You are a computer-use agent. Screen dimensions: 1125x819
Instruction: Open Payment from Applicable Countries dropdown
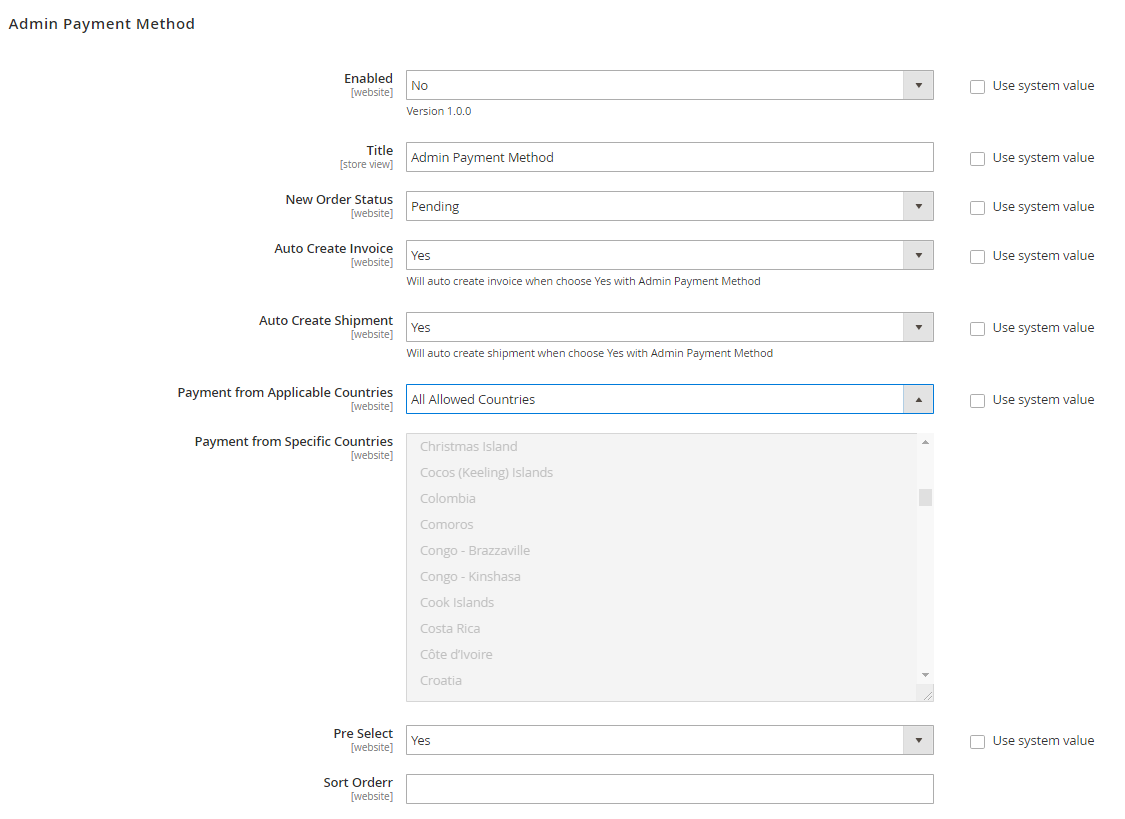point(669,400)
